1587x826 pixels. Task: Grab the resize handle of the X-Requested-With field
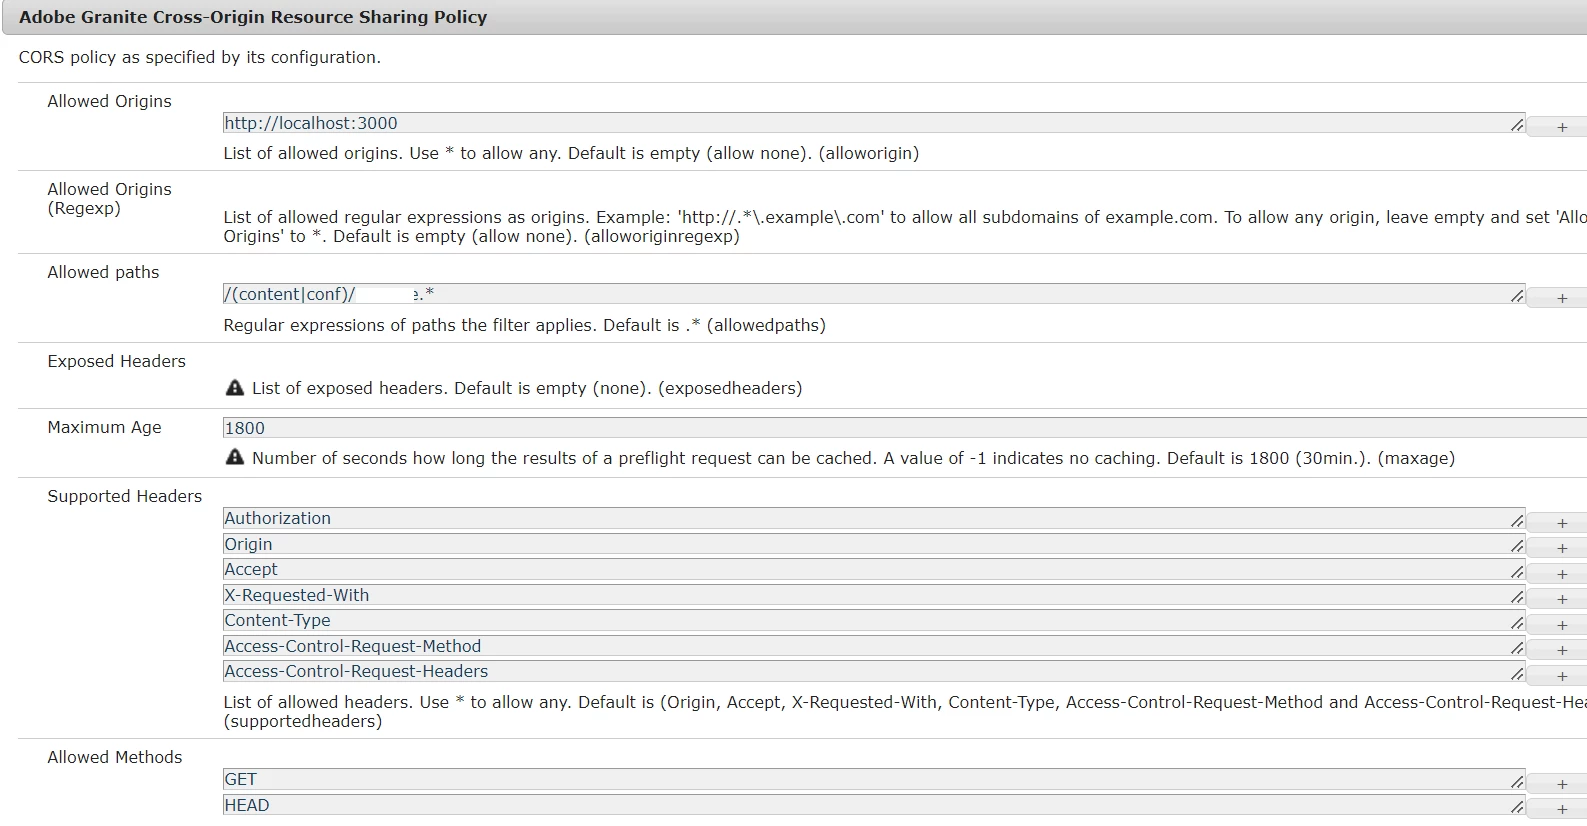click(1517, 598)
